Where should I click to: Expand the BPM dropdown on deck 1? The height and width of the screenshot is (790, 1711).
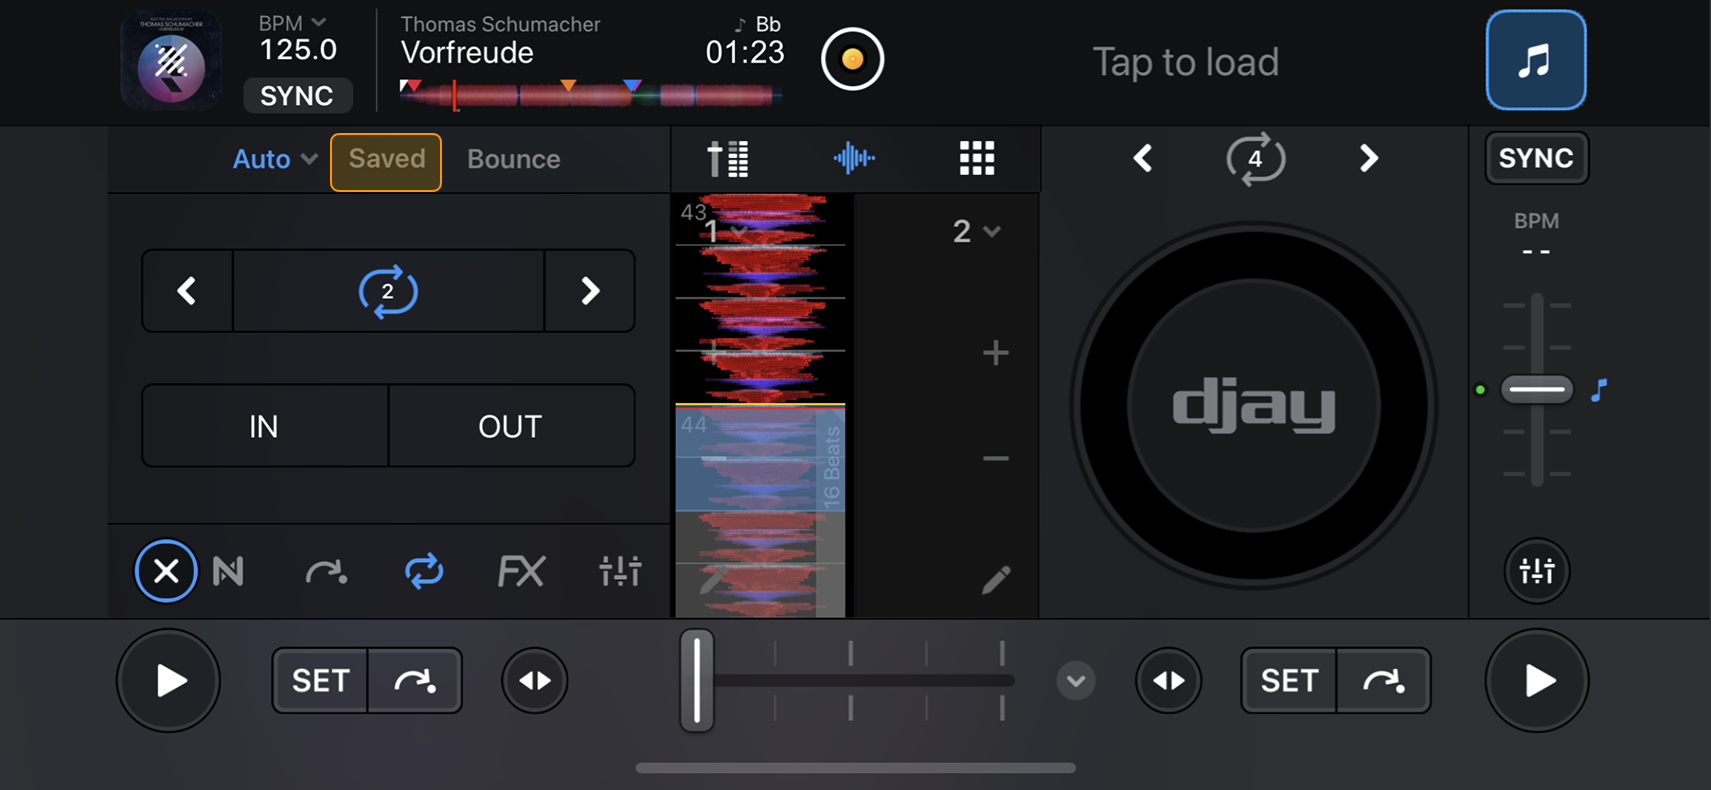(x=292, y=23)
